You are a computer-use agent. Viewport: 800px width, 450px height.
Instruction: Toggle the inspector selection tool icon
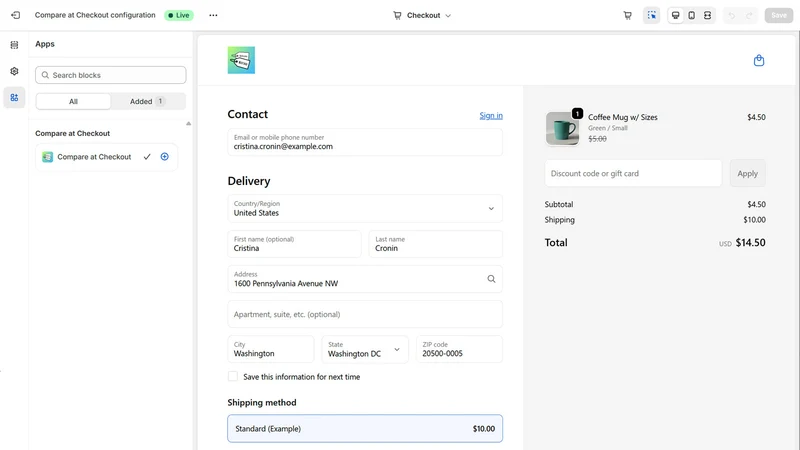652,15
